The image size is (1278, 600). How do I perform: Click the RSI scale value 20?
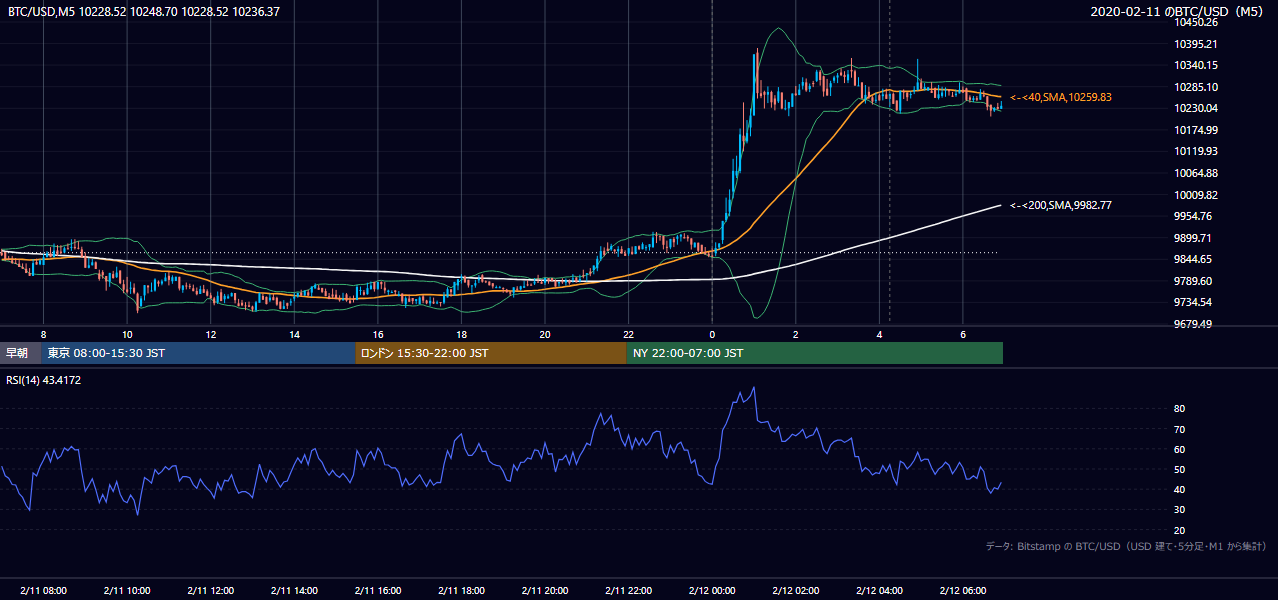tap(1180, 530)
